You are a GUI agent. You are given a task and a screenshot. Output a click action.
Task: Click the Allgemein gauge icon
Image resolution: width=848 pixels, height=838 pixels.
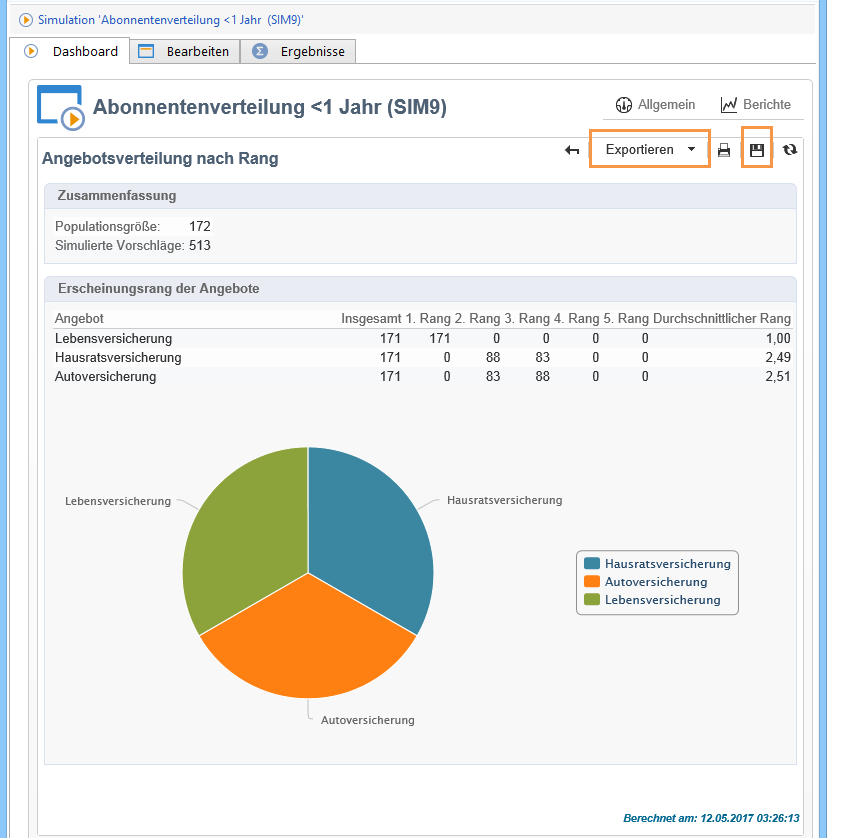(624, 105)
